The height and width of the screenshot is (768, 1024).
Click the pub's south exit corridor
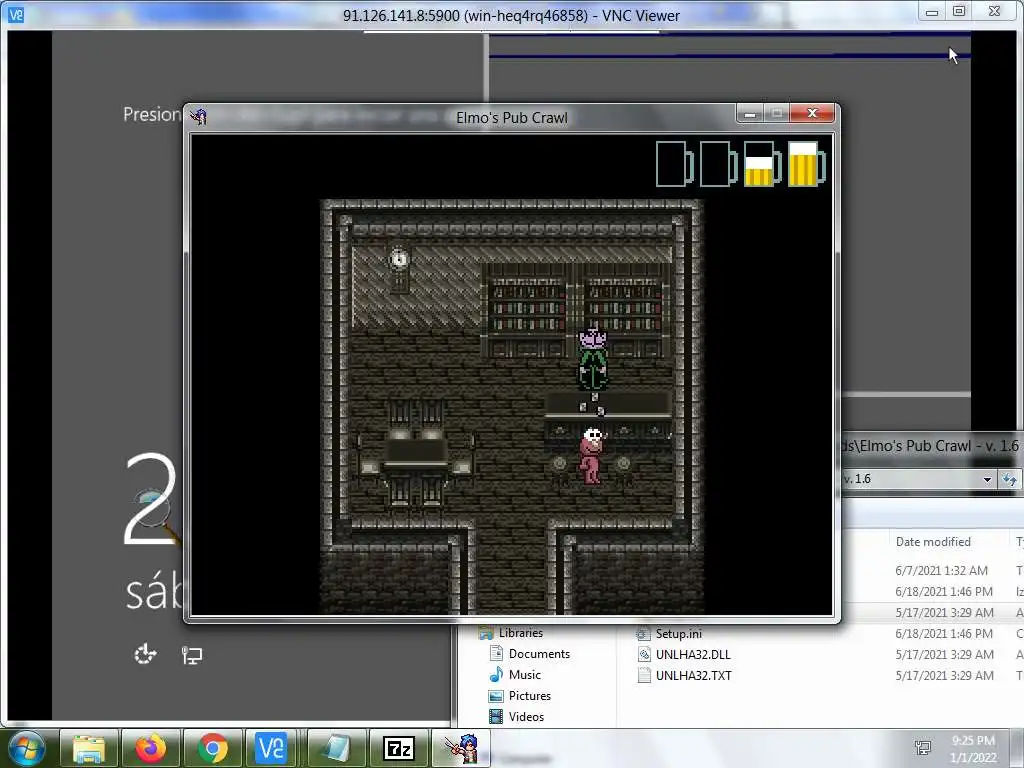coord(511,568)
